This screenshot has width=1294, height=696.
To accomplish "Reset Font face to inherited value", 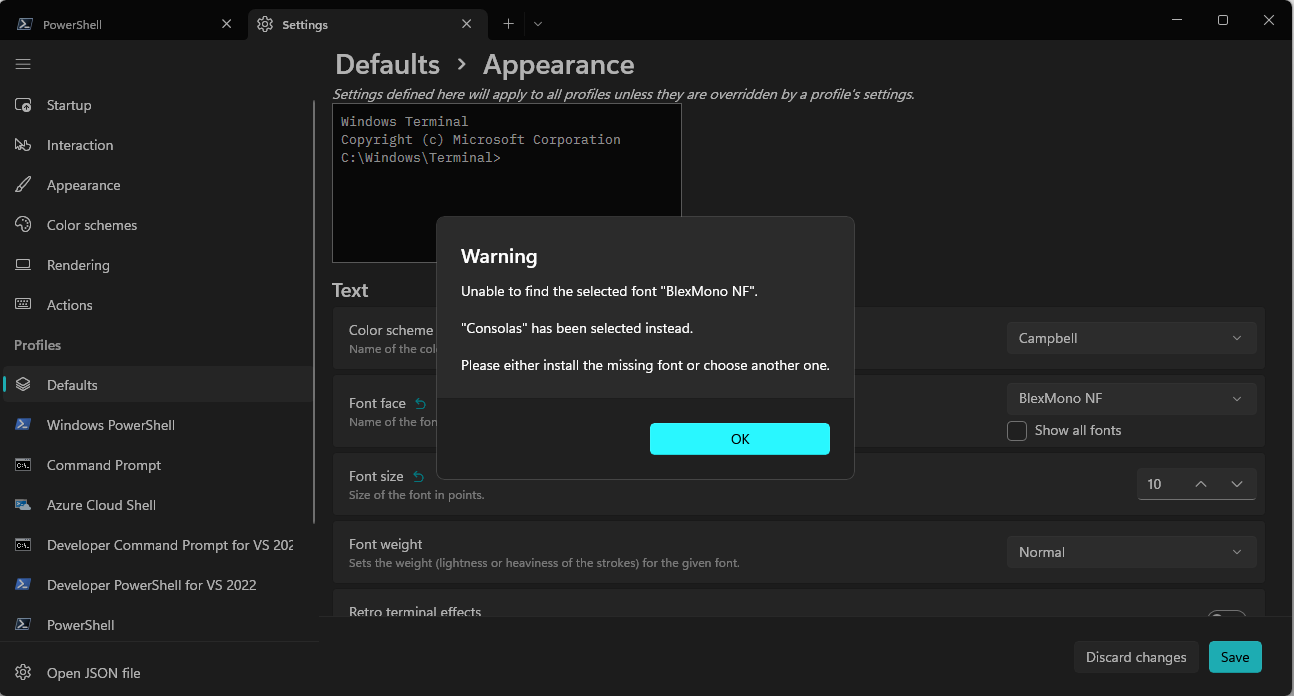I will click(x=420, y=404).
